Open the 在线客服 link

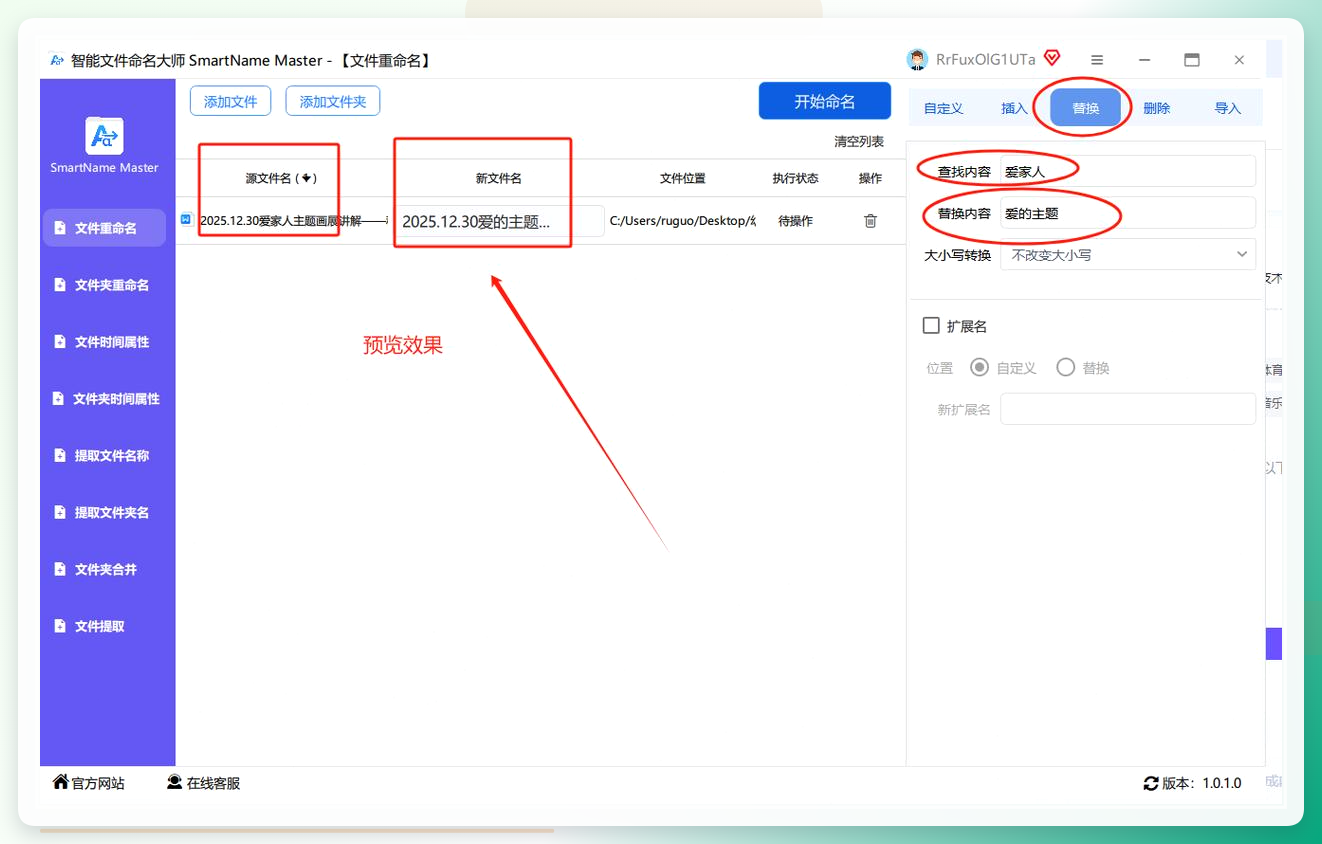204,783
